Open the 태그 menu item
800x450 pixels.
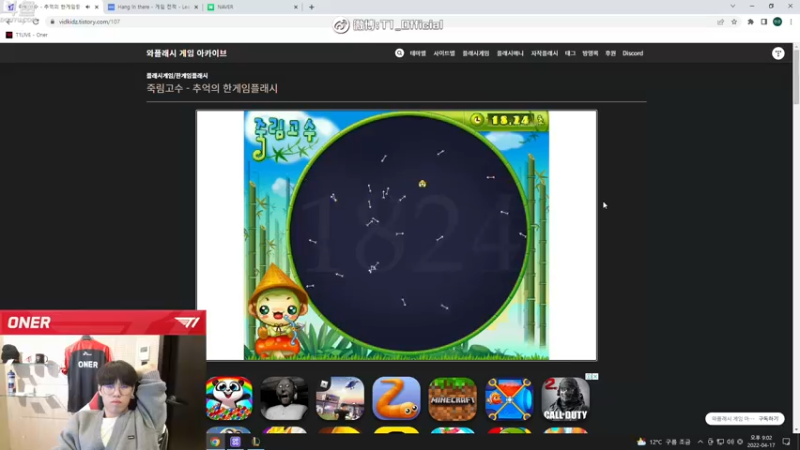tap(570, 53)
